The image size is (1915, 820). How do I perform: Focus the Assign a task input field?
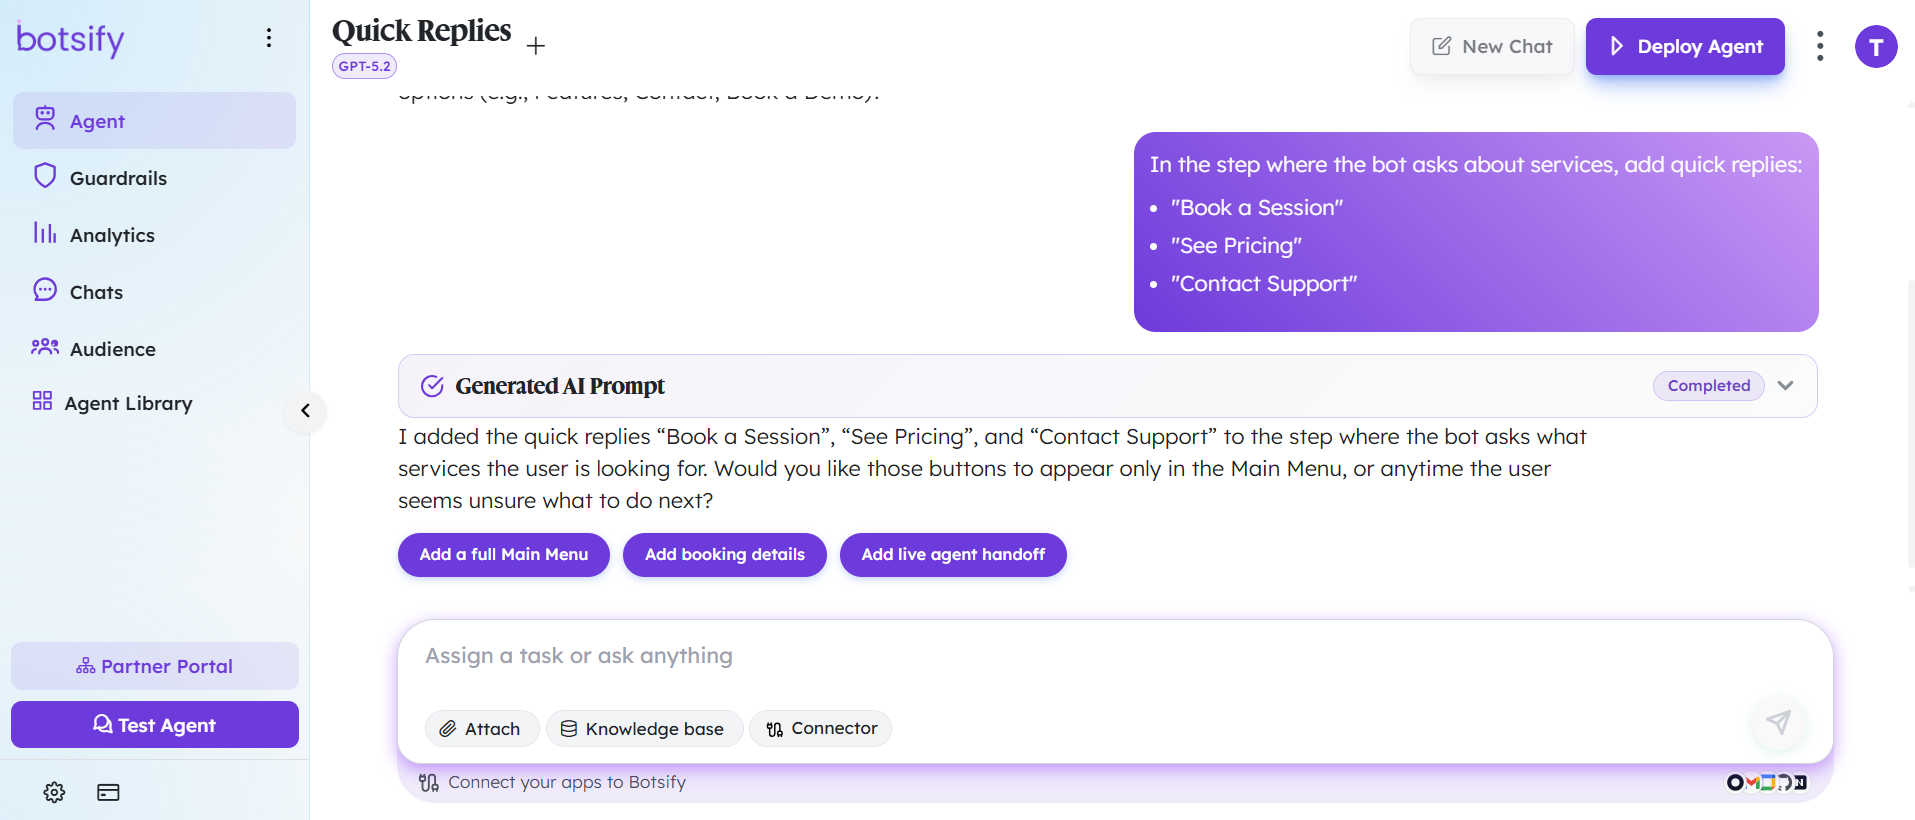coord(1115,657)
